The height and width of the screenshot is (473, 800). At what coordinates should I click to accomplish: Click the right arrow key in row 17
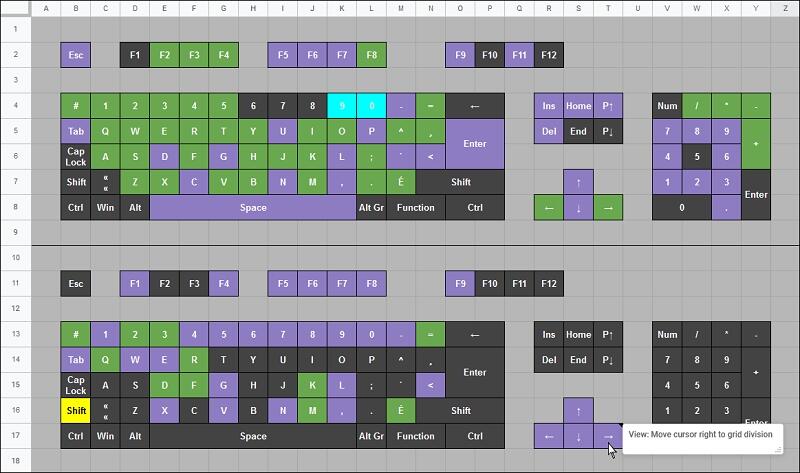[x=607, y=436]
